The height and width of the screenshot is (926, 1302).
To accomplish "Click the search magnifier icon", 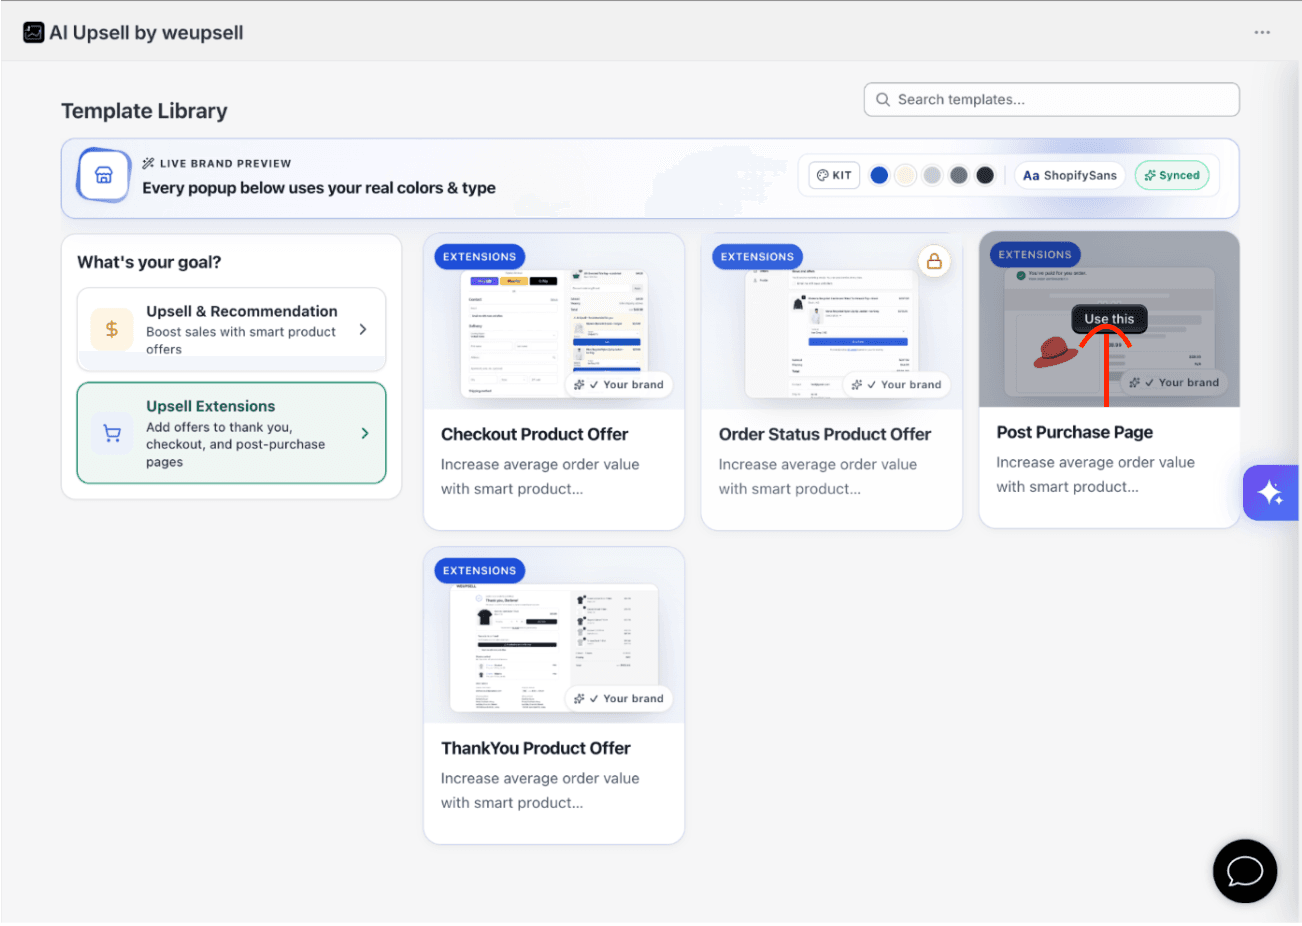I will pyautogui.click(x=883, y=99).
